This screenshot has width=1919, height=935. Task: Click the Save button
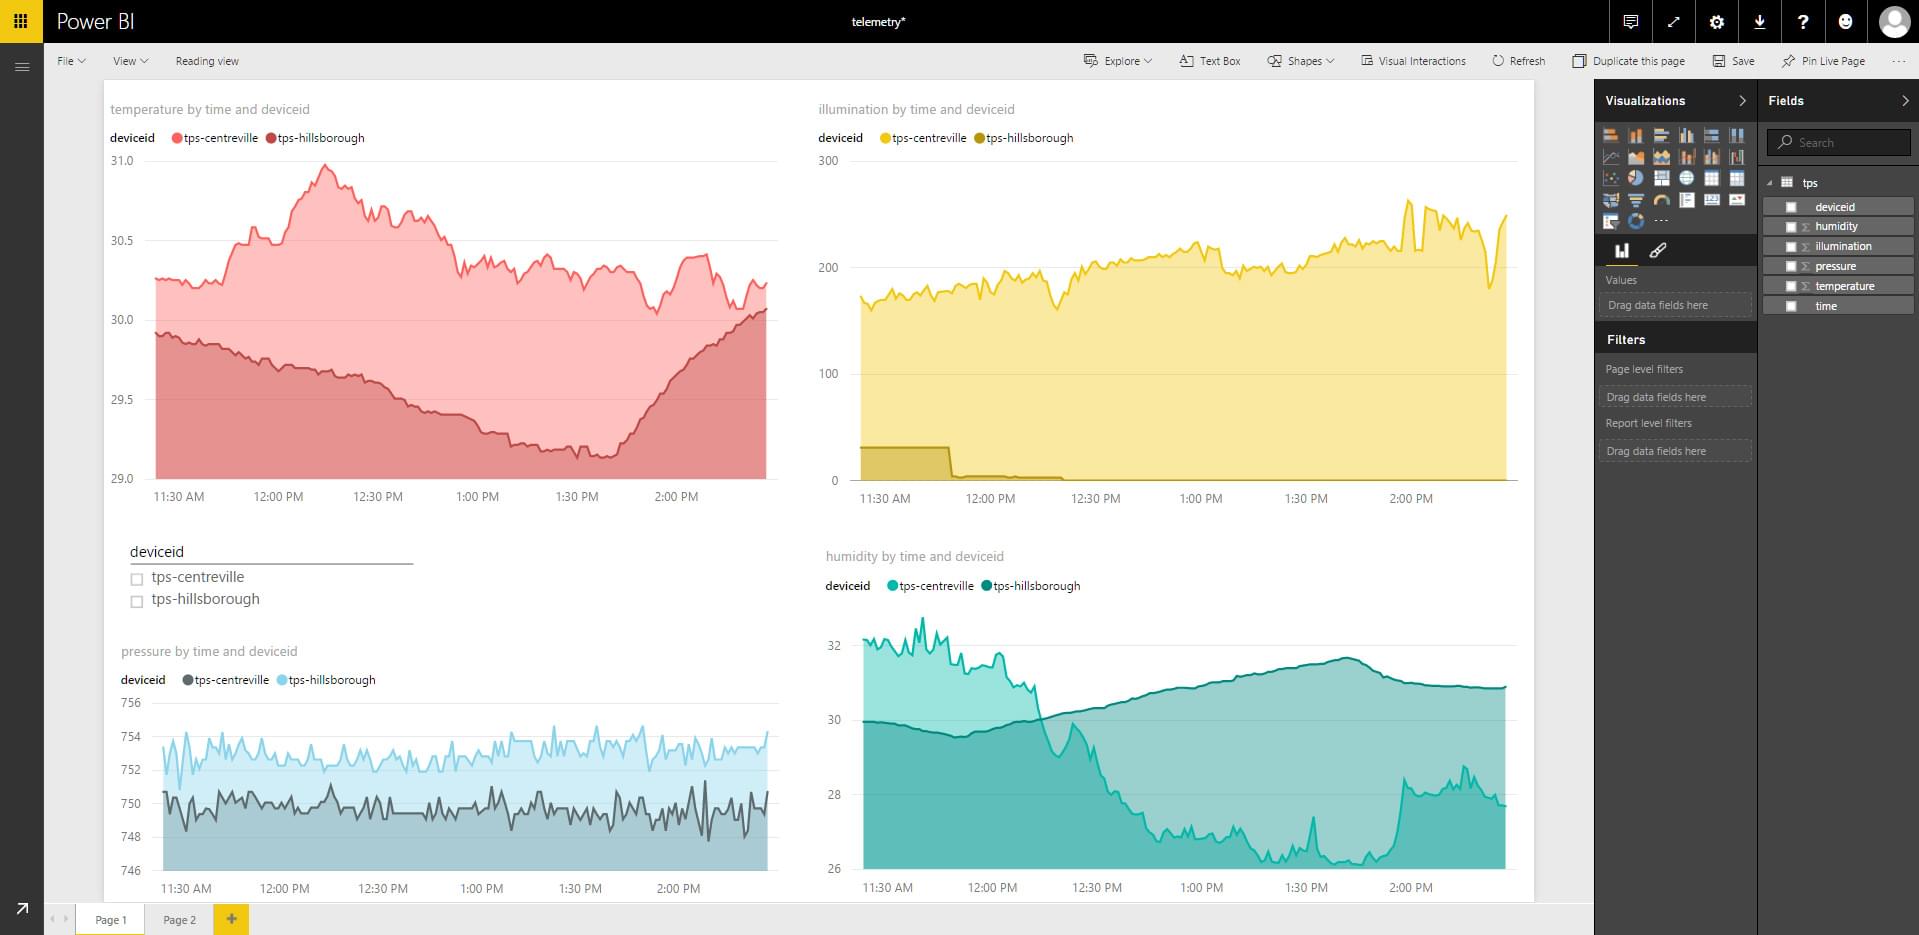[1733, 61]
